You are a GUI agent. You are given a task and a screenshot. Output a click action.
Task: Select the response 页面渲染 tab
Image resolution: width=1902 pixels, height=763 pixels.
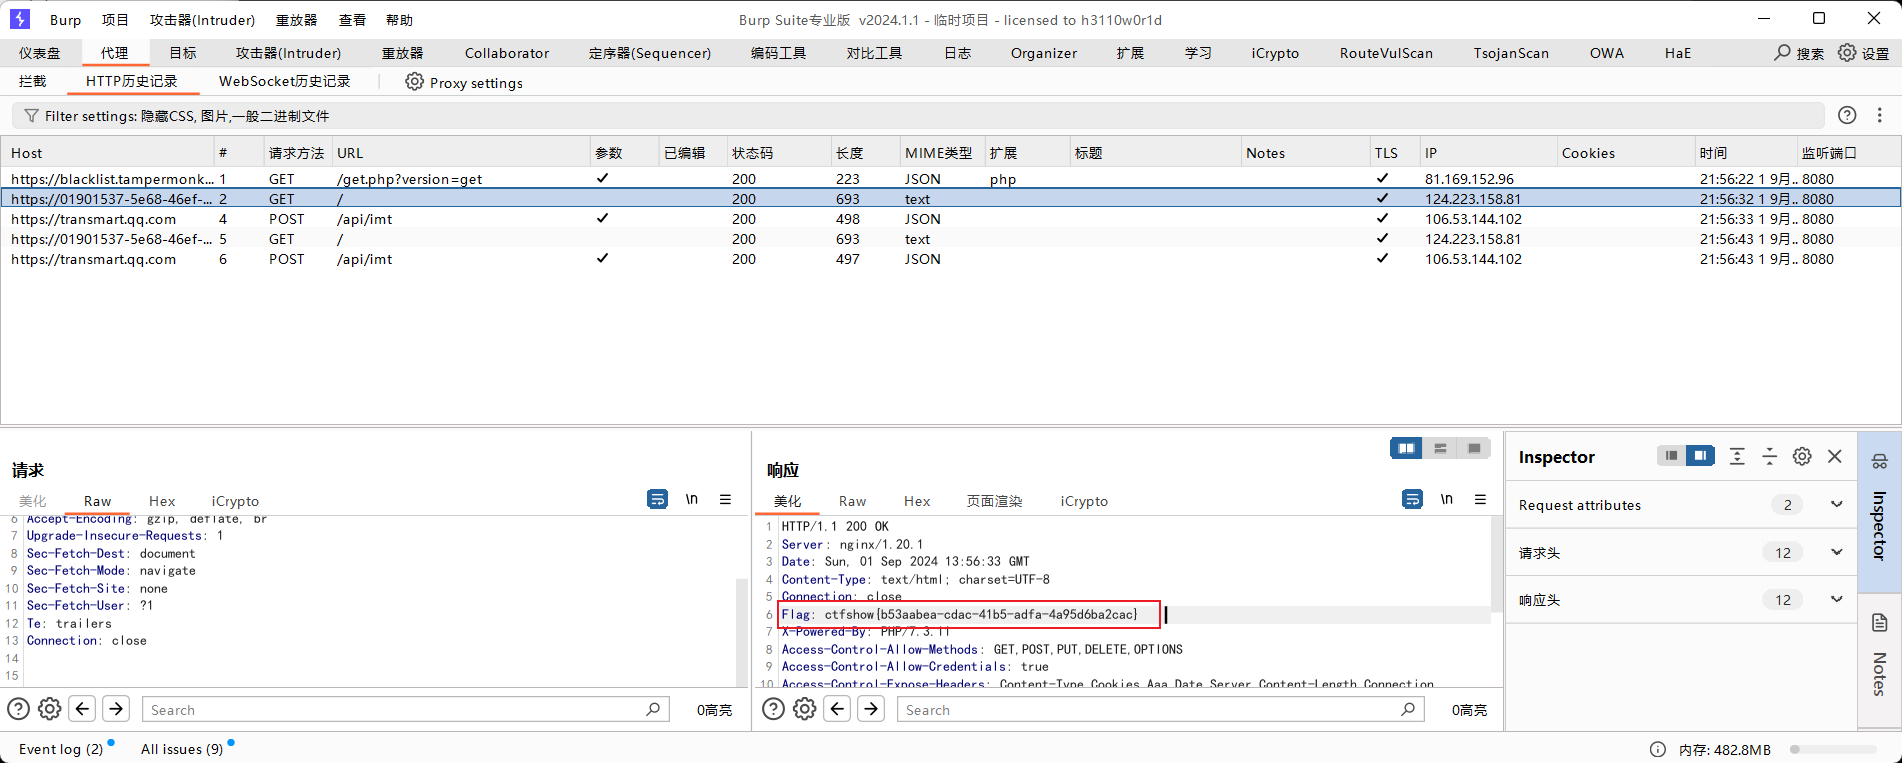(x=994, y=501)
